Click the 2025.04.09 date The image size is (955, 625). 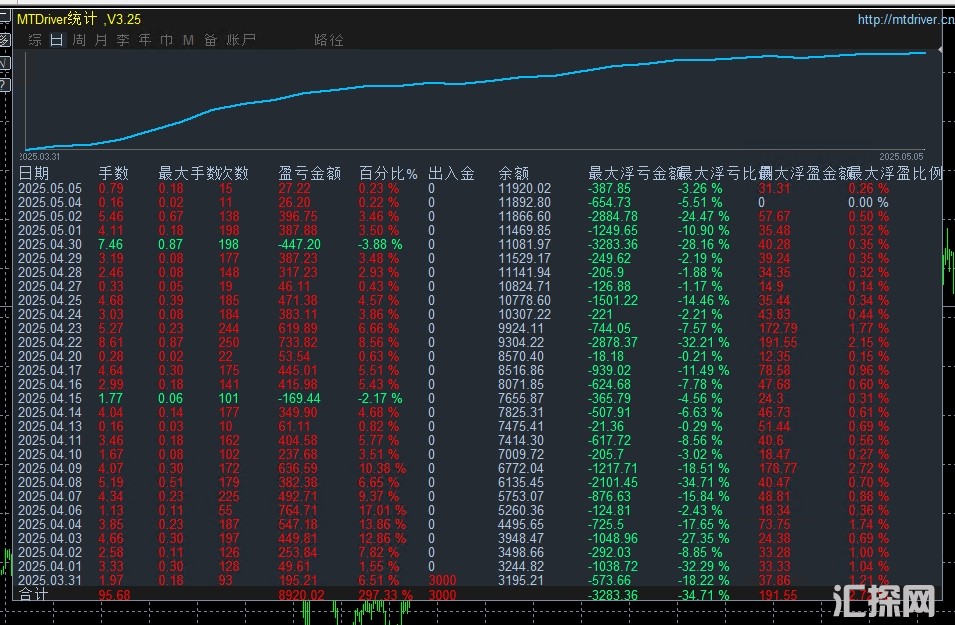50,468
